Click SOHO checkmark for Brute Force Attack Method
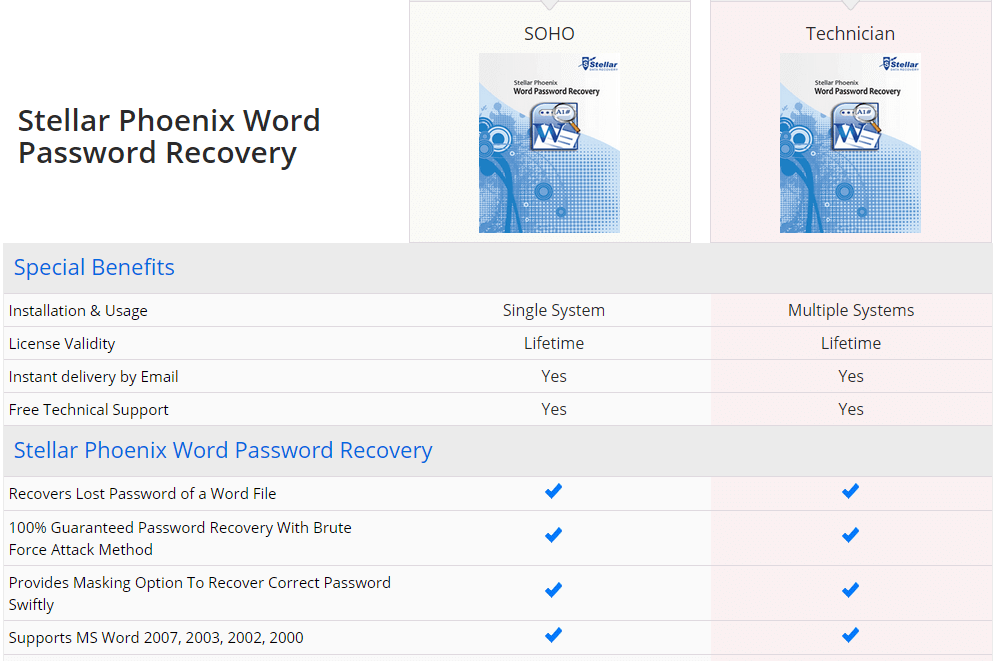Screen dimensions: 994x661 click(x=553, y=536)
